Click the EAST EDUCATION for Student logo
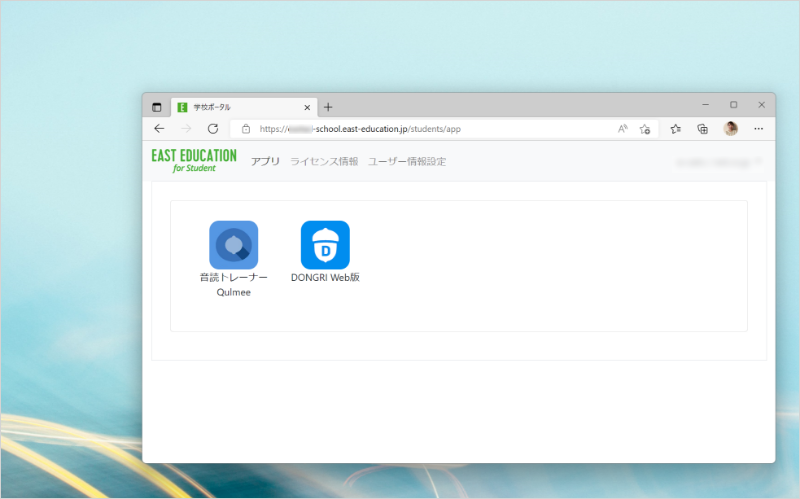This screenshot has width=800, height=499. pos(194,161)
